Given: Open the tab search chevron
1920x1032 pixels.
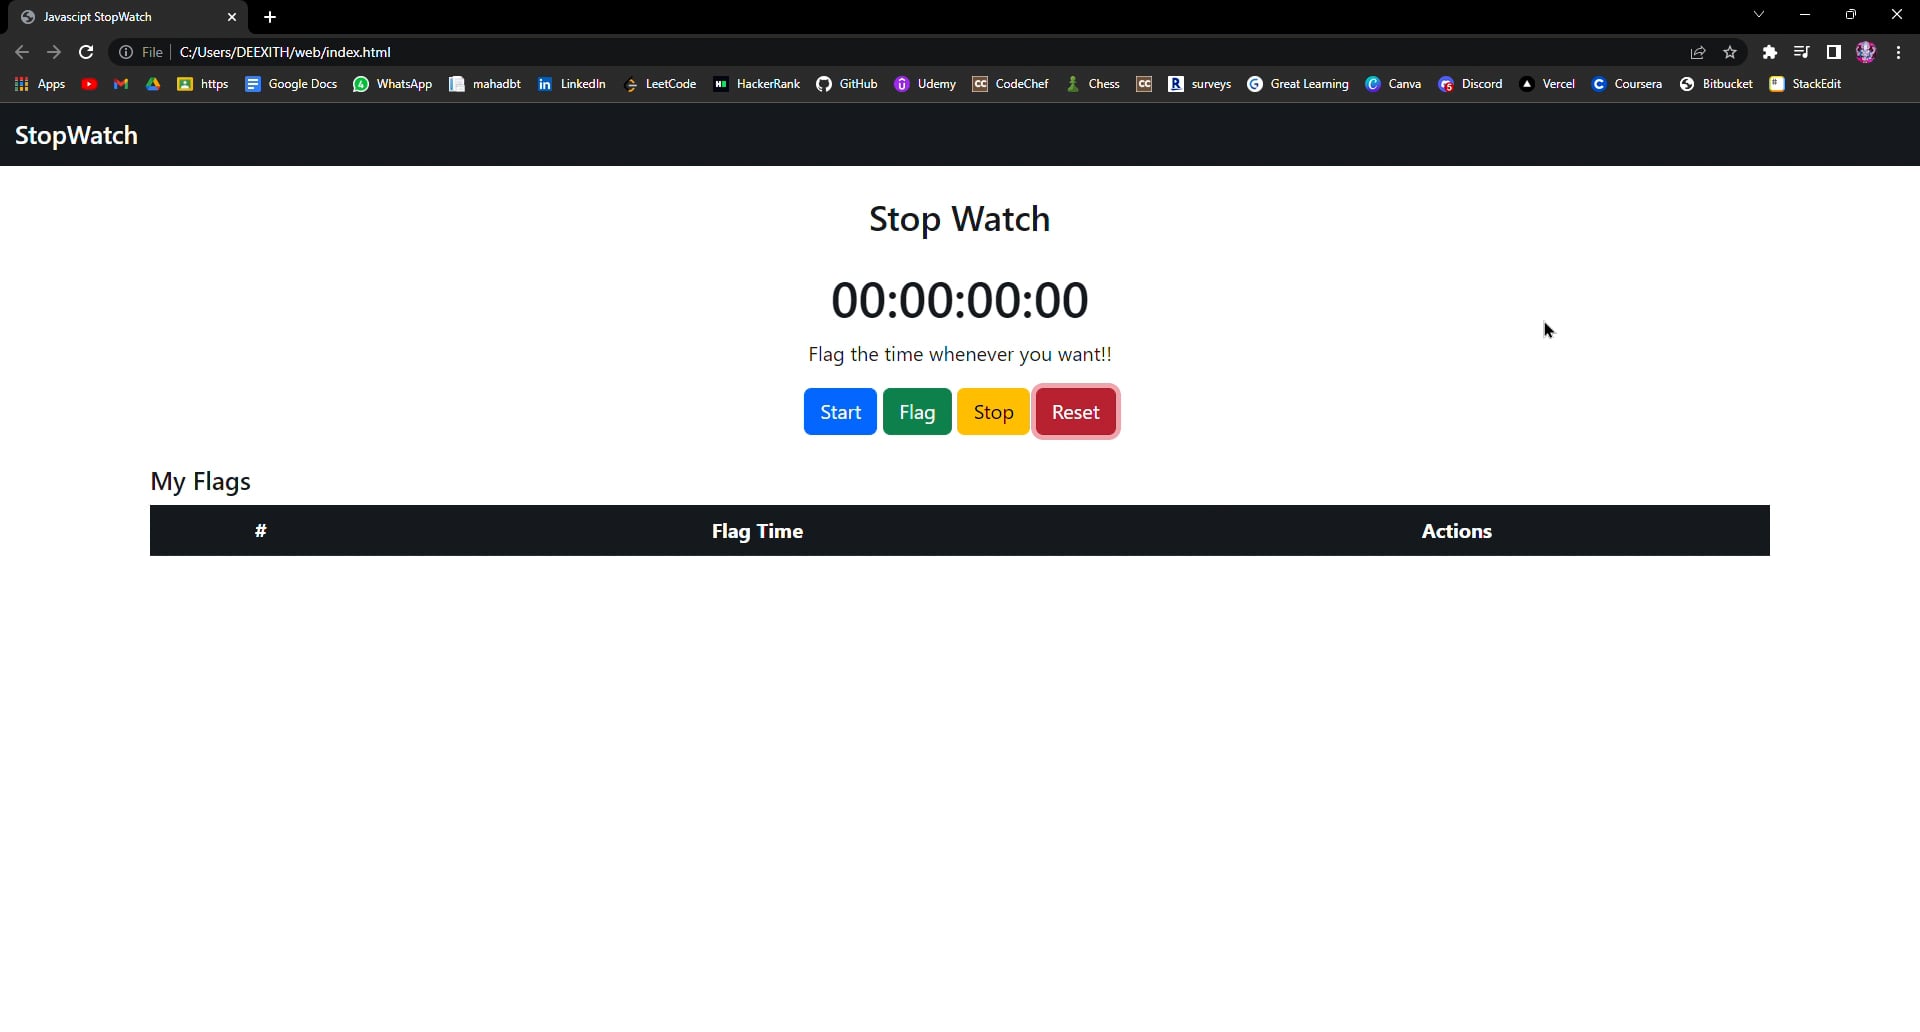Looking at the screenshot, I should point(1758,14).
